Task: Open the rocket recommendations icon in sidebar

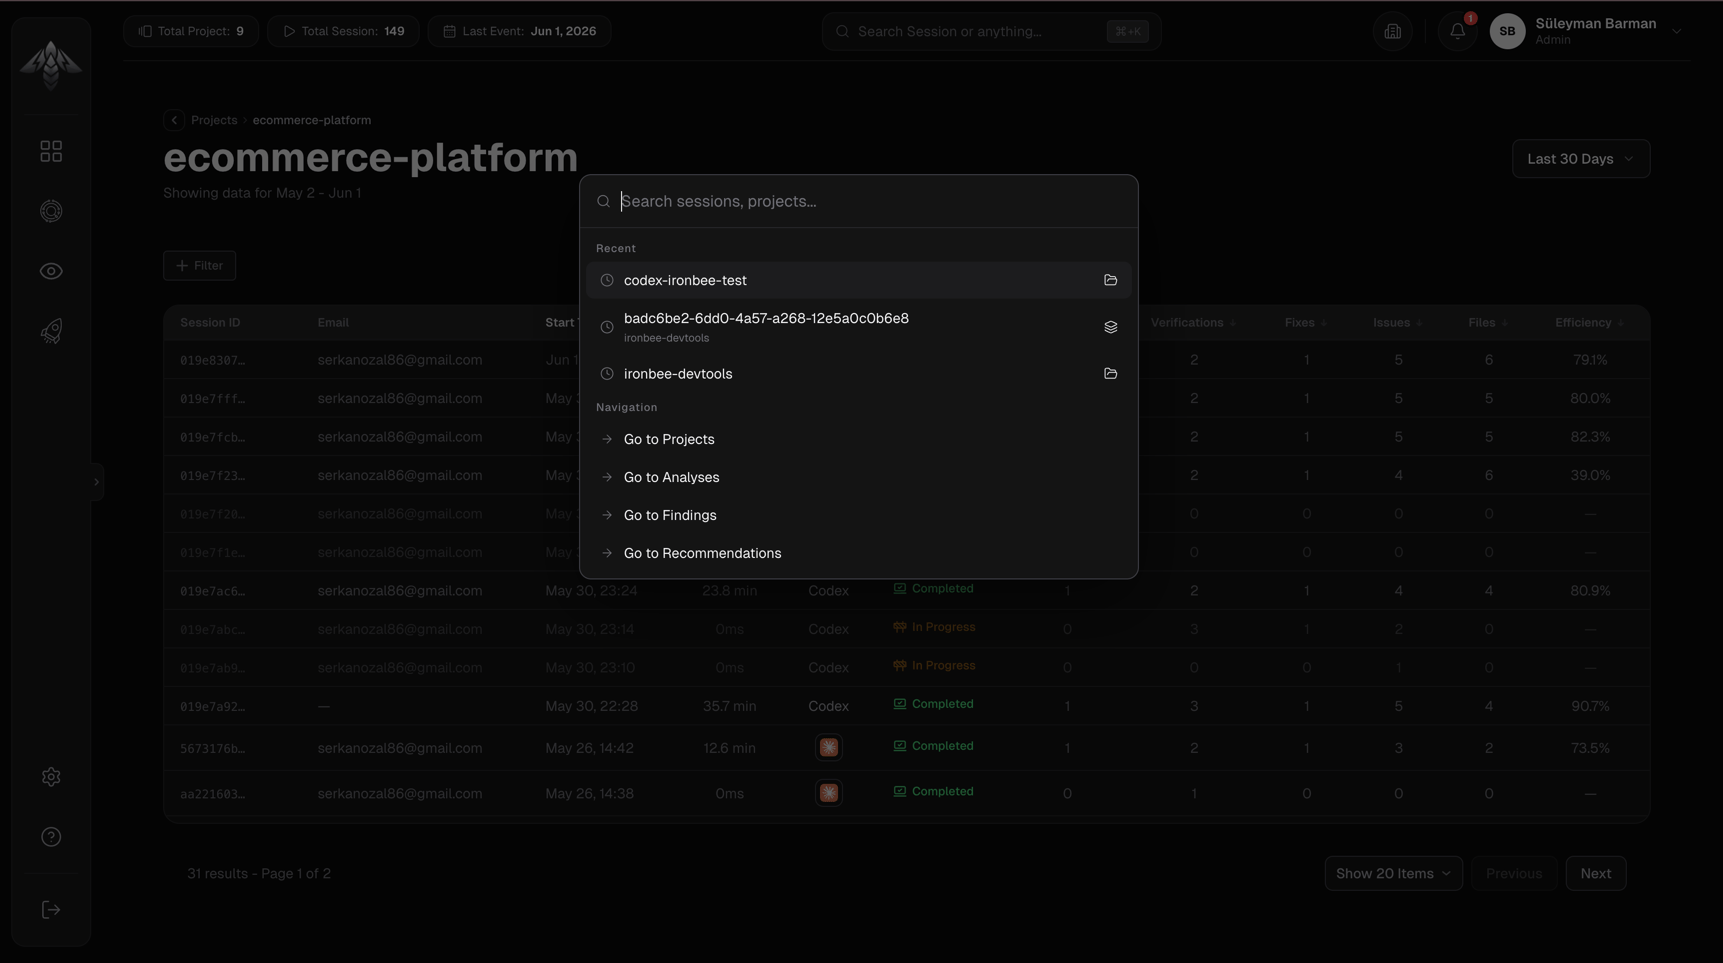Action: (x=51, y=331)
